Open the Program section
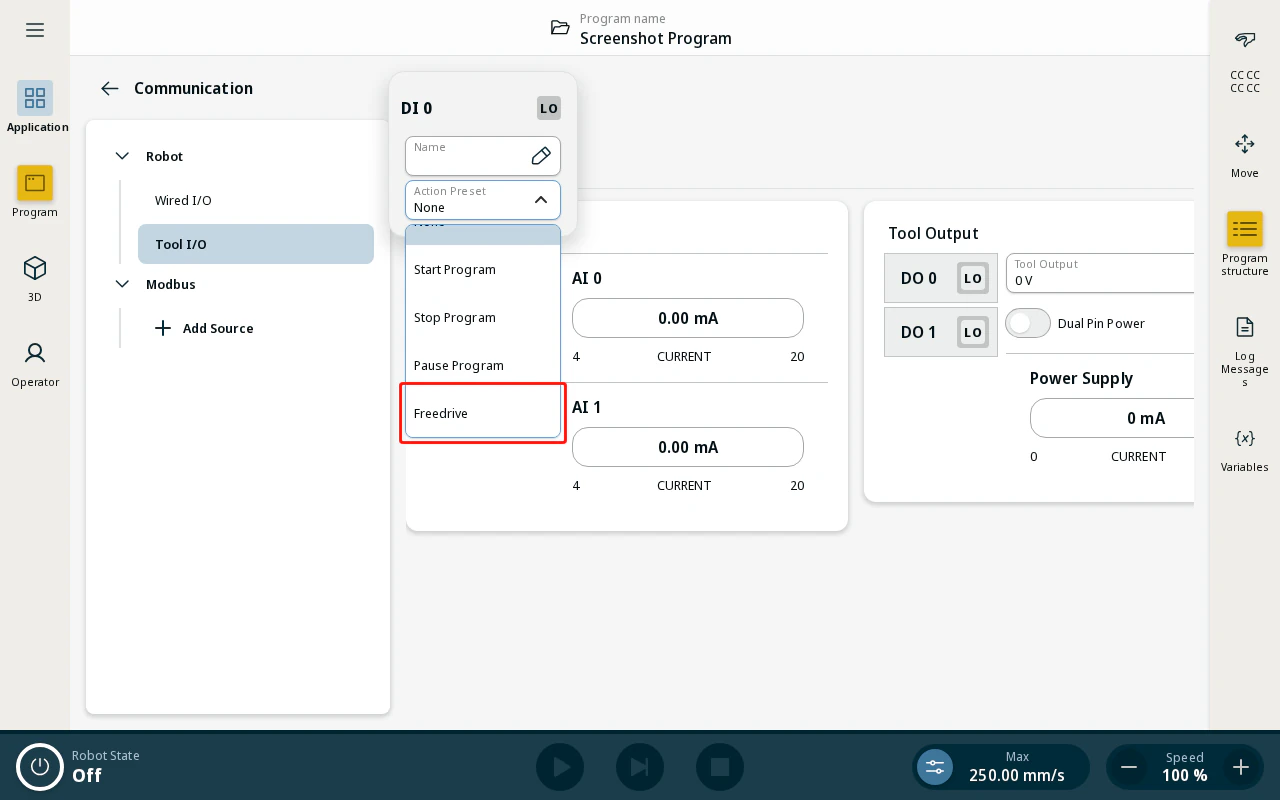Screen dimensions: 1280x800 [35, 192]
